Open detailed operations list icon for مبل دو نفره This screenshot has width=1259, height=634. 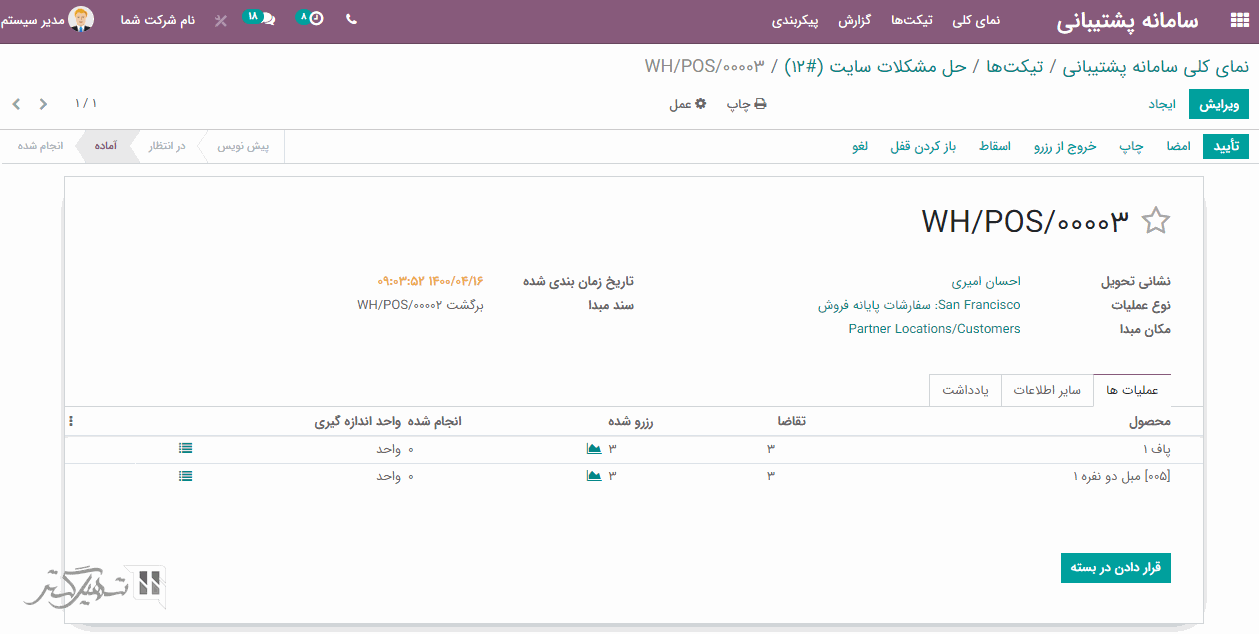tap(185, 477)
